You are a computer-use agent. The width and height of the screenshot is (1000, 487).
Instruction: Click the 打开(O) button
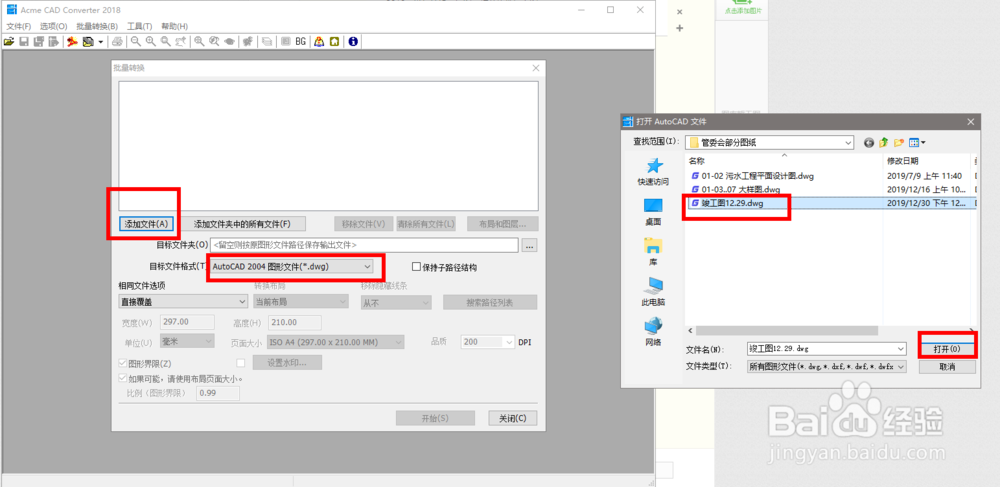tap(947, 349)
